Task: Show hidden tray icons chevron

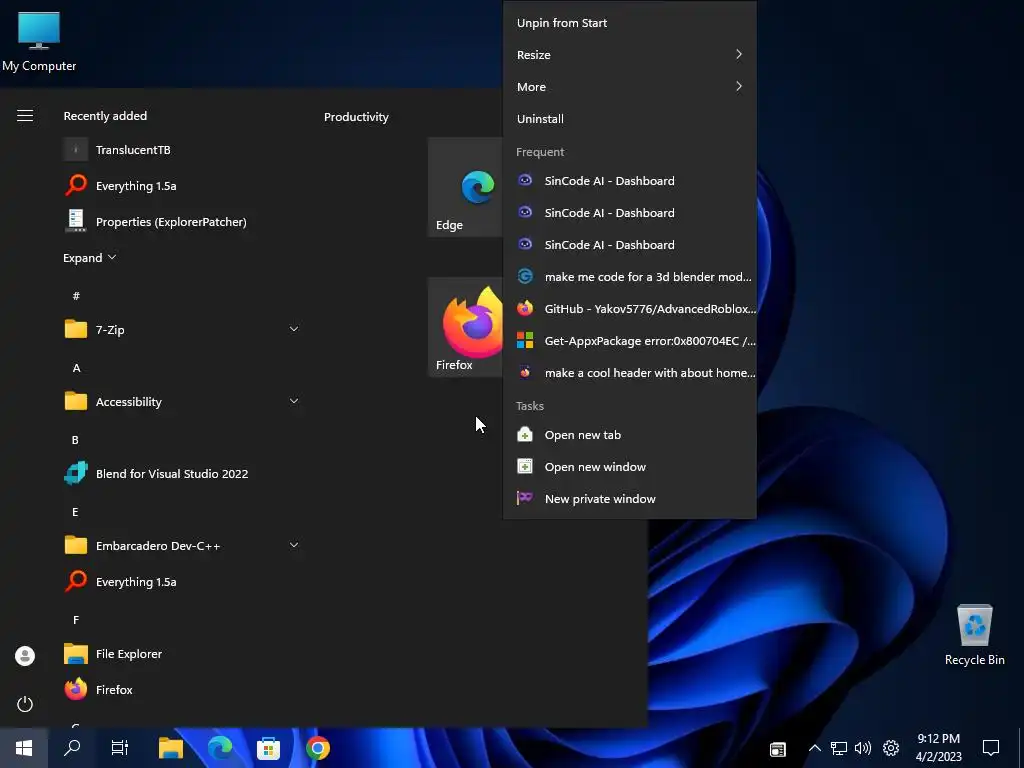Action: click(x=814, y=748)
